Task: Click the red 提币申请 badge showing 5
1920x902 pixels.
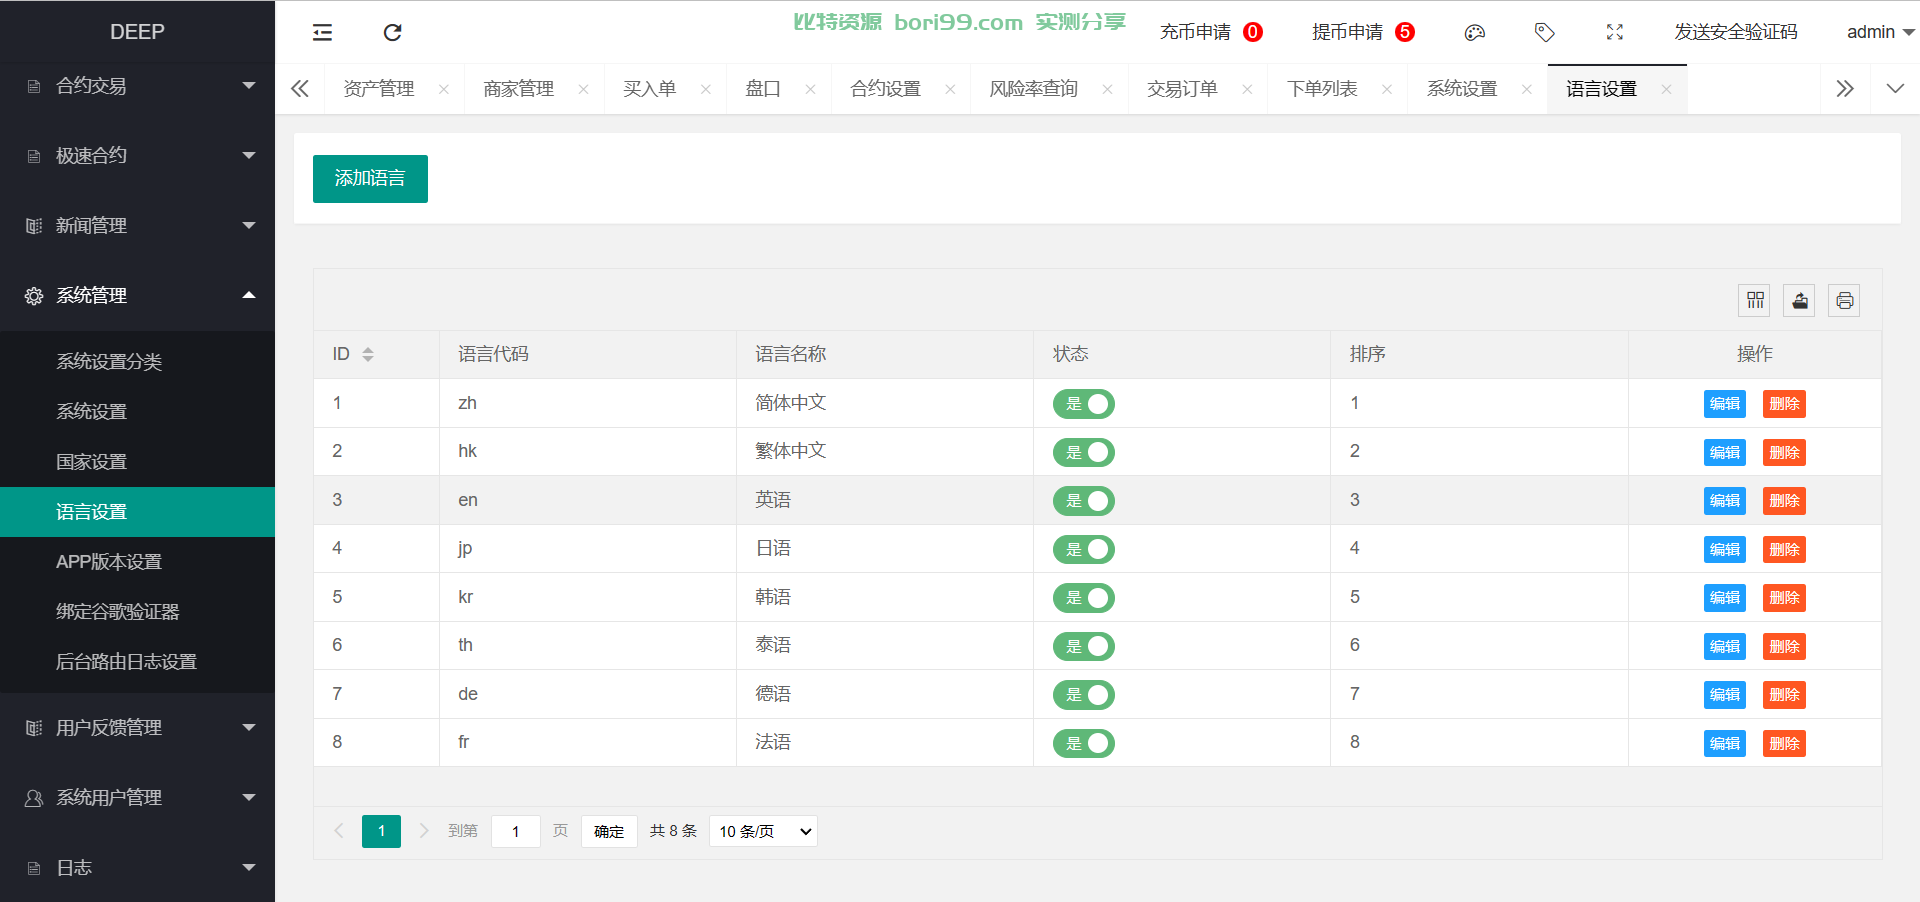Action: coord(1405,32)
